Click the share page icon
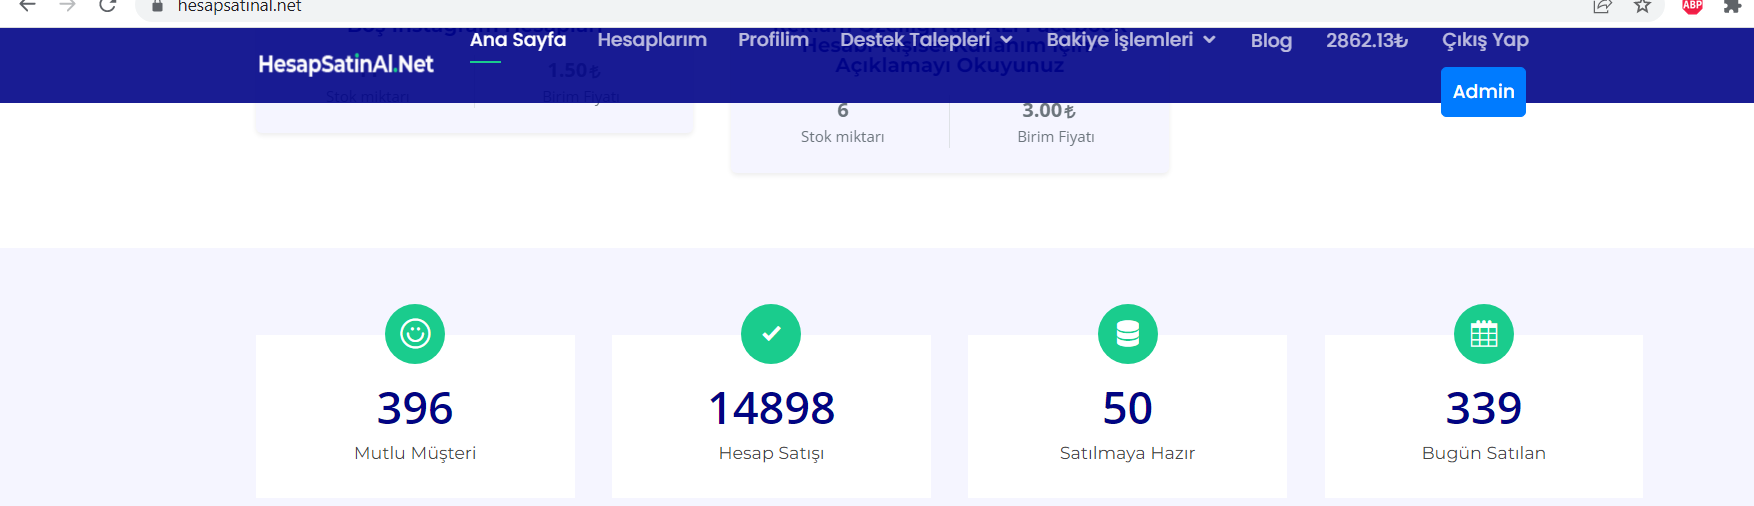The width and height of the screenshot is (1754, 506). pos(1602,6)
